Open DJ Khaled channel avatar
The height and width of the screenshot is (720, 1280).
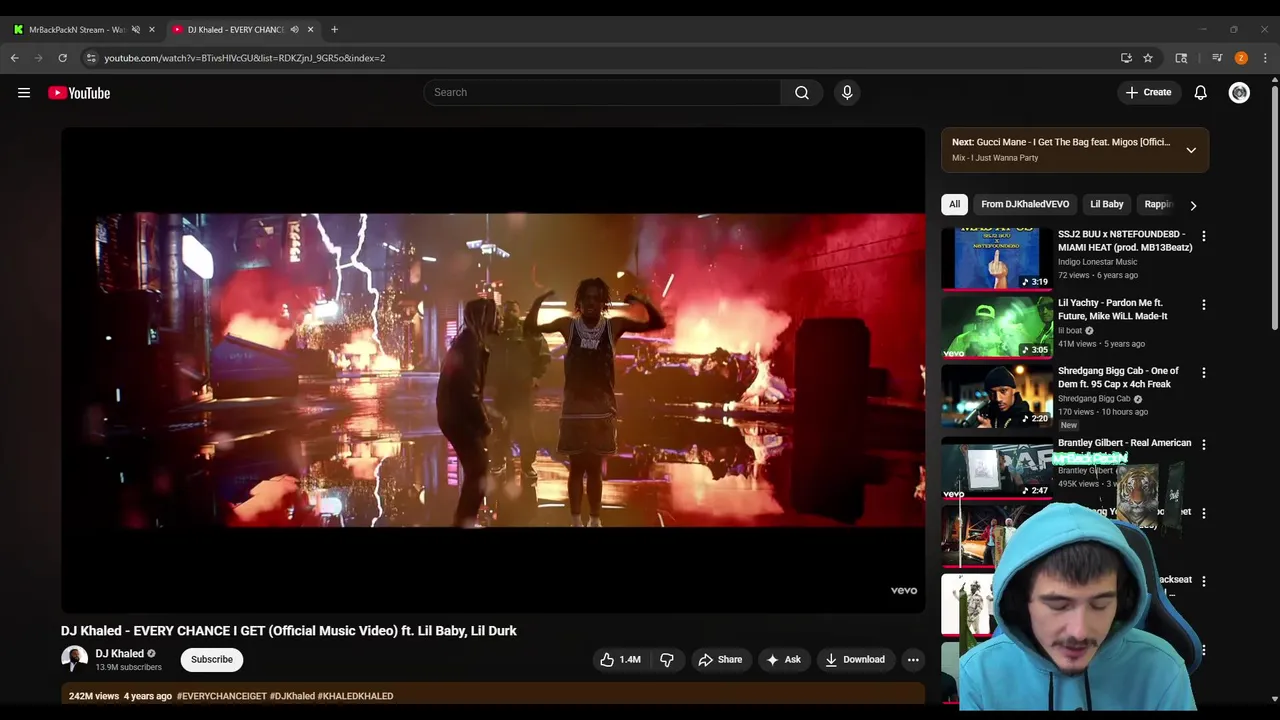tap(74, 659)
